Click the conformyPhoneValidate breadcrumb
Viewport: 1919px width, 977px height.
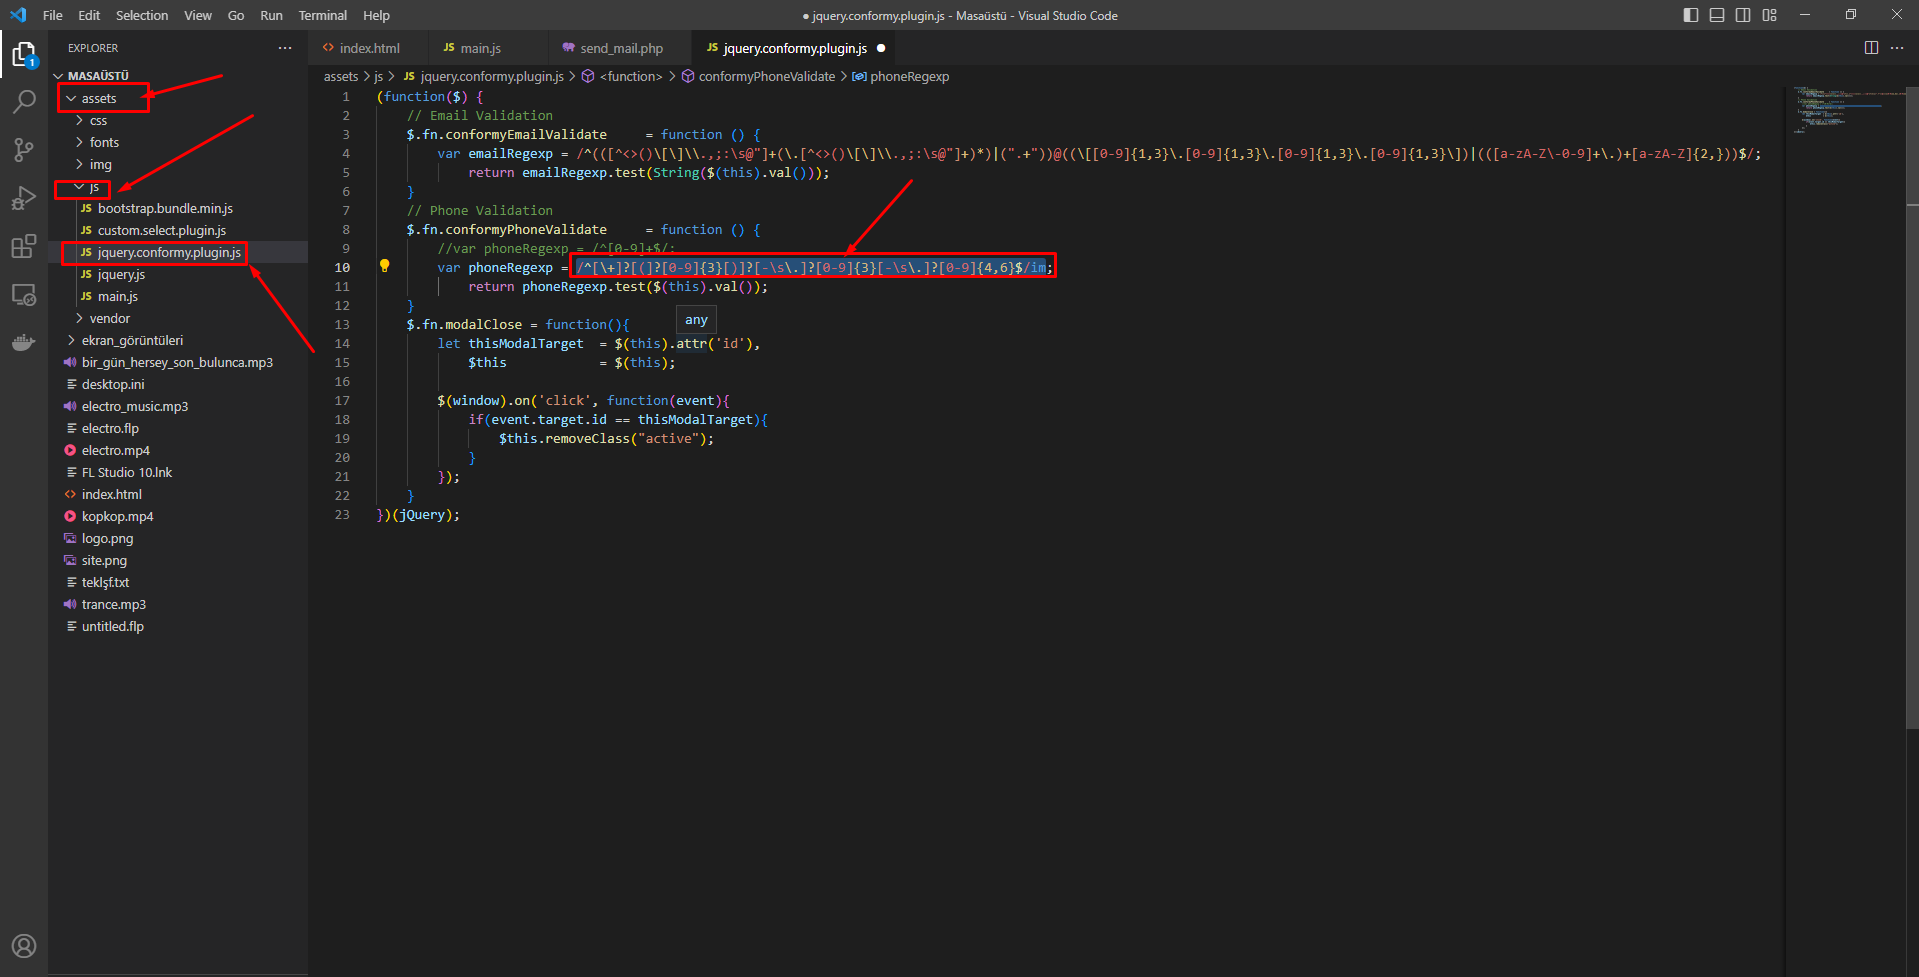(766, 76)
